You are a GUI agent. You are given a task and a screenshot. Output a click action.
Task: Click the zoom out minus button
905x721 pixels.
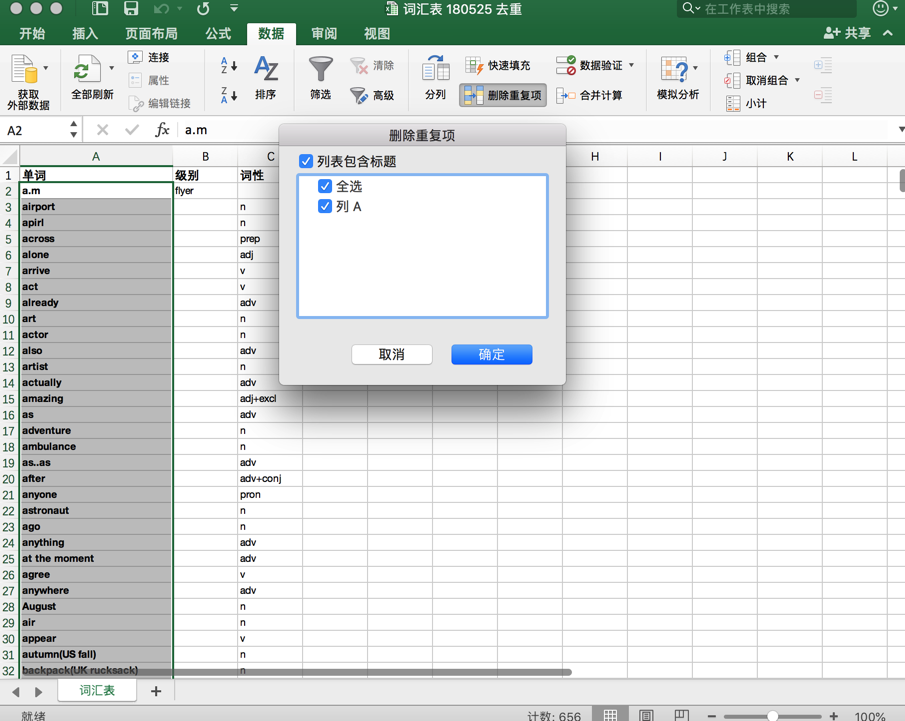[712, 716]
